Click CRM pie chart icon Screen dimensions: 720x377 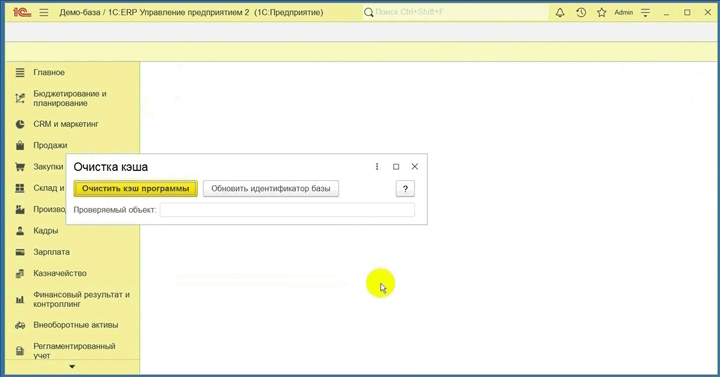click(x=20, y=124)
